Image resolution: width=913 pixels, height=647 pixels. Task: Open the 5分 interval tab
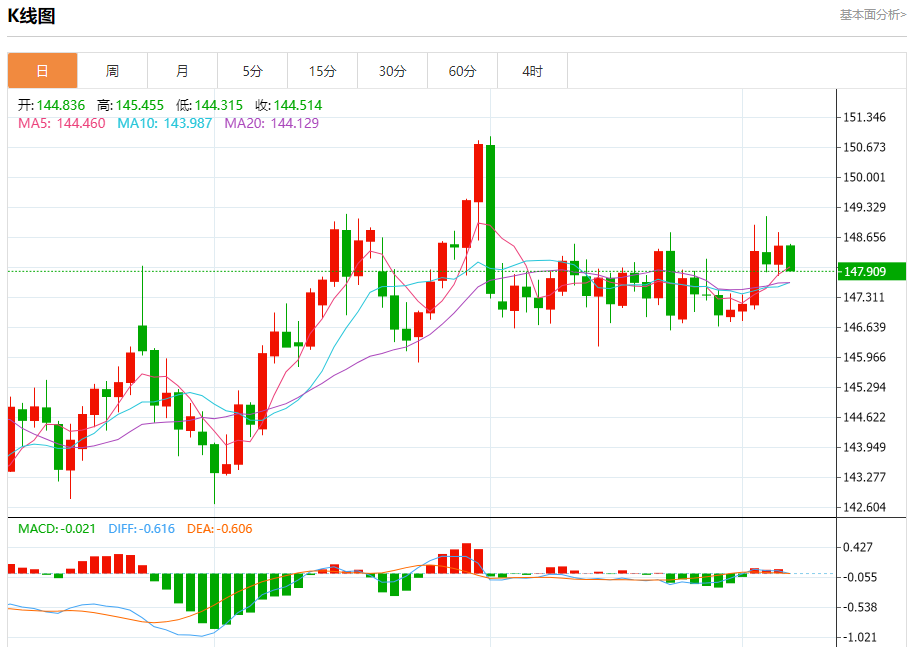coord(252,71)
